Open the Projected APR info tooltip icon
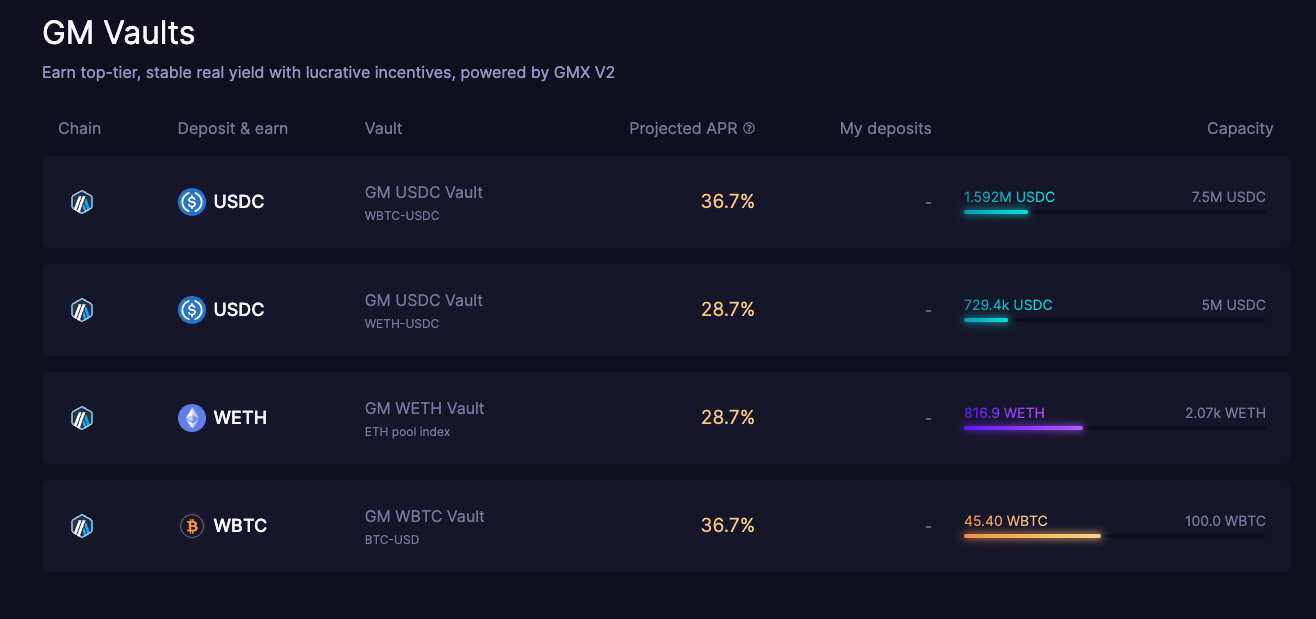Viewport: 1316px width, 619px height. tap(749, 128)
